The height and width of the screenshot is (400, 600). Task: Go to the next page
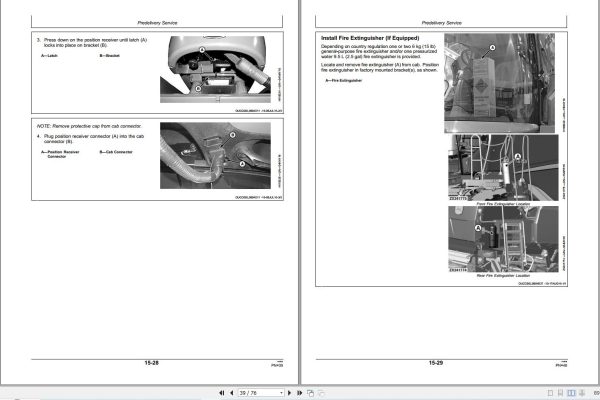pyautogui.click(x=289, y=393)
